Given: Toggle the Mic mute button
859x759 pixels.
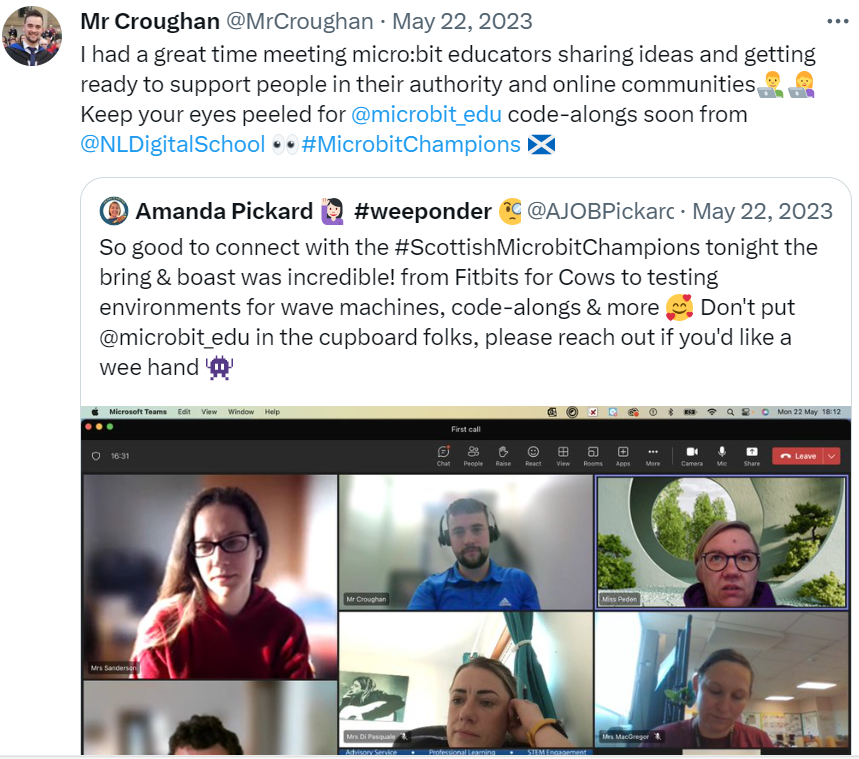Looking at the screenshot, I should click(x=722, y=456).
